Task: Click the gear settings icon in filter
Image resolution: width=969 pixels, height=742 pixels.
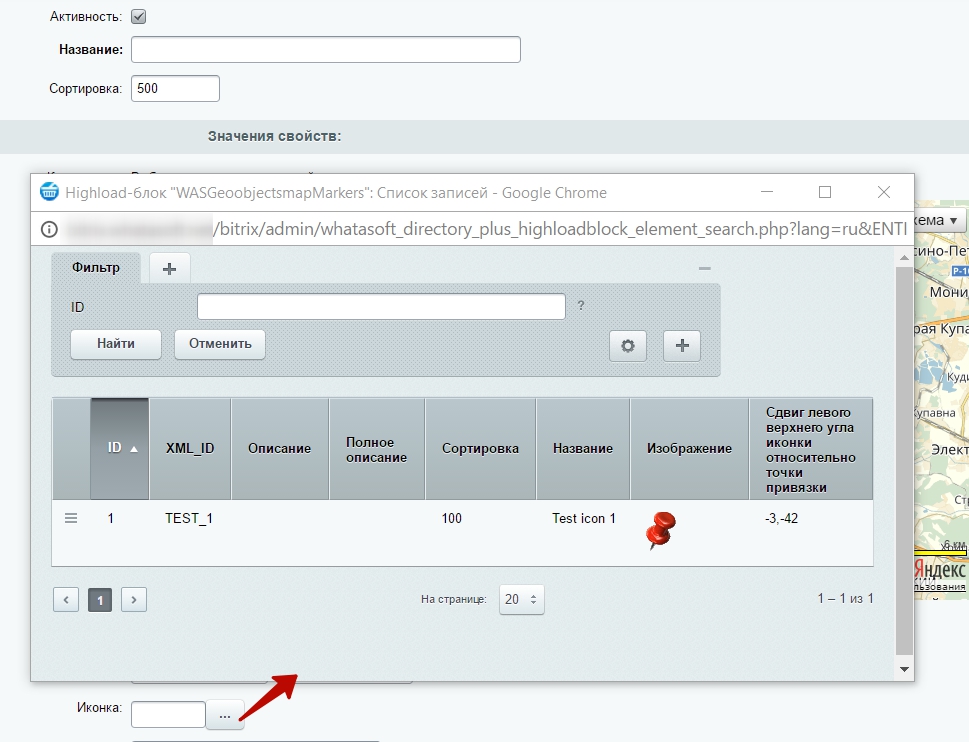Action: tap(628, 345)
